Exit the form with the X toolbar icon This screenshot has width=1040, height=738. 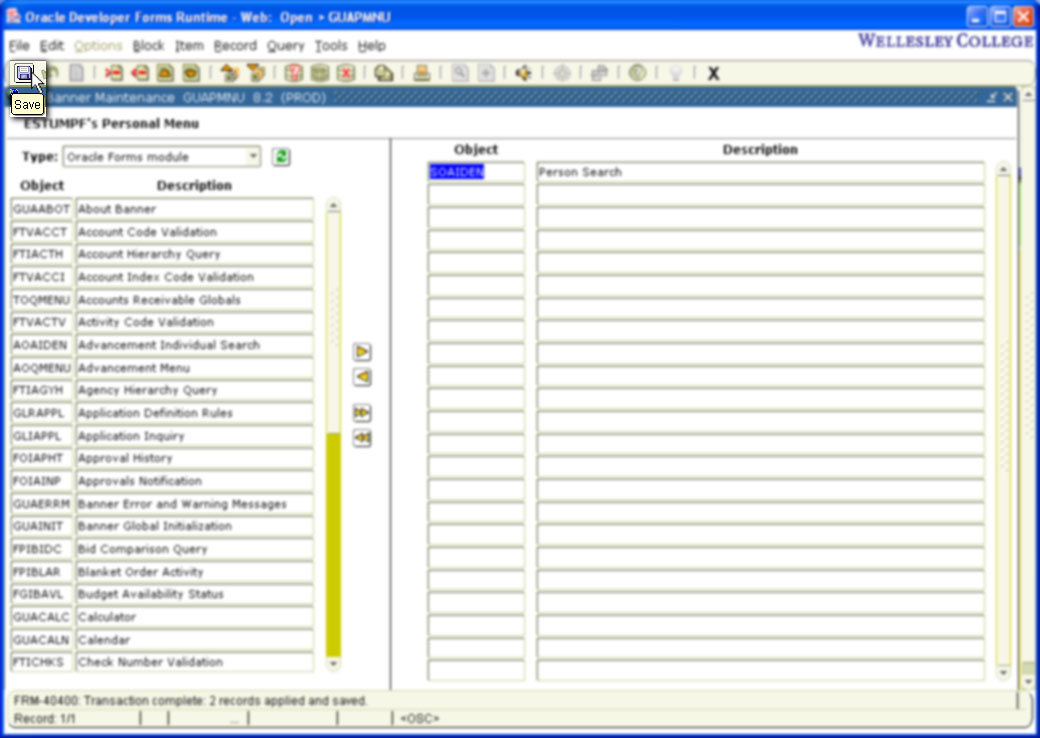(714, 74)
